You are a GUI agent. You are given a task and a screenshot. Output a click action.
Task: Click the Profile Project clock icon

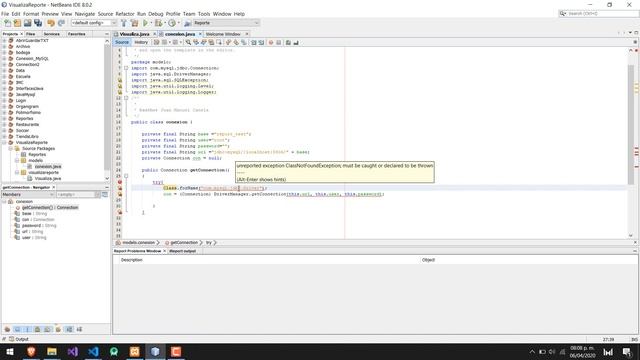click(172, 23)
